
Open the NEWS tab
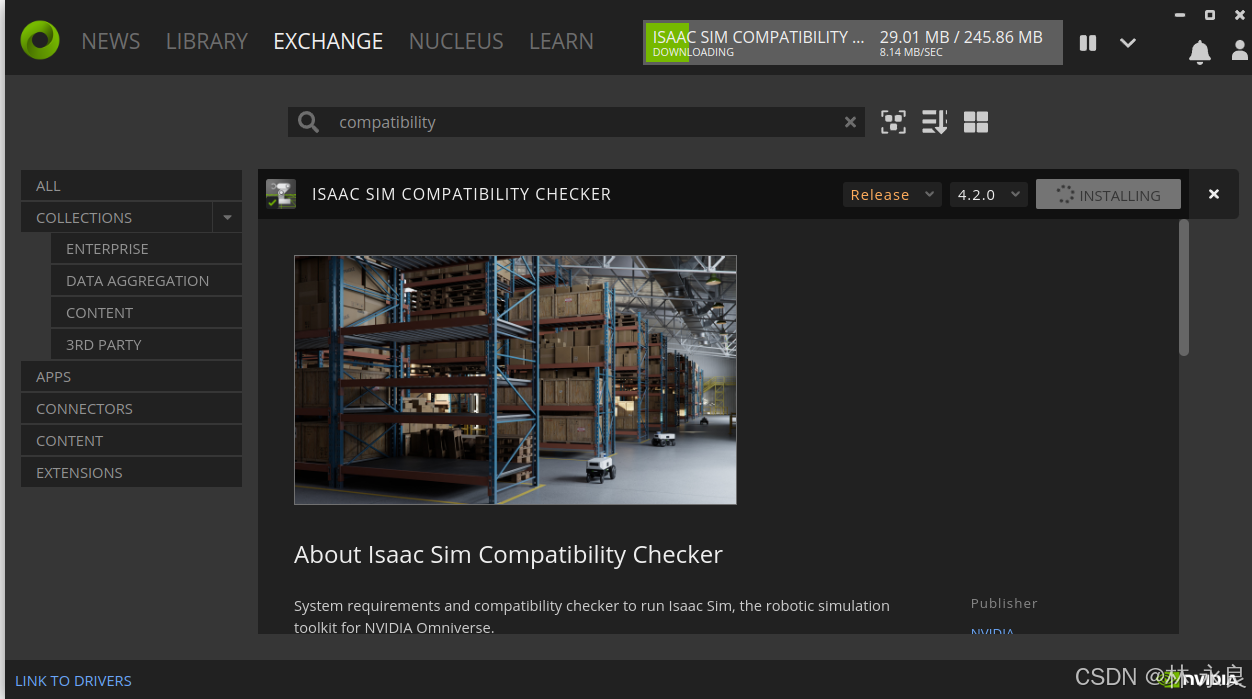(x=111, y=41)
